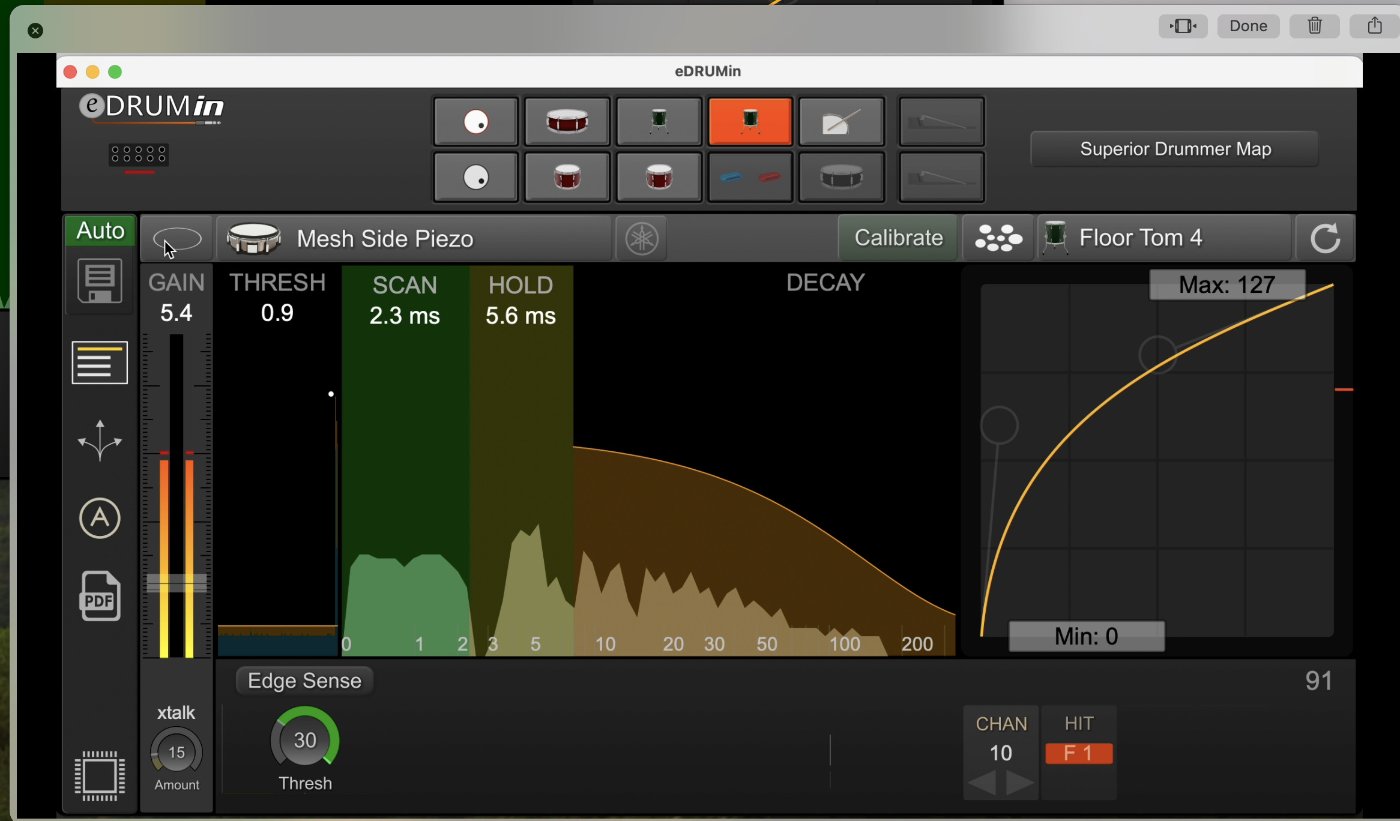
Task: Click the save preset floppy disk icon
Action: coord(100,281)
